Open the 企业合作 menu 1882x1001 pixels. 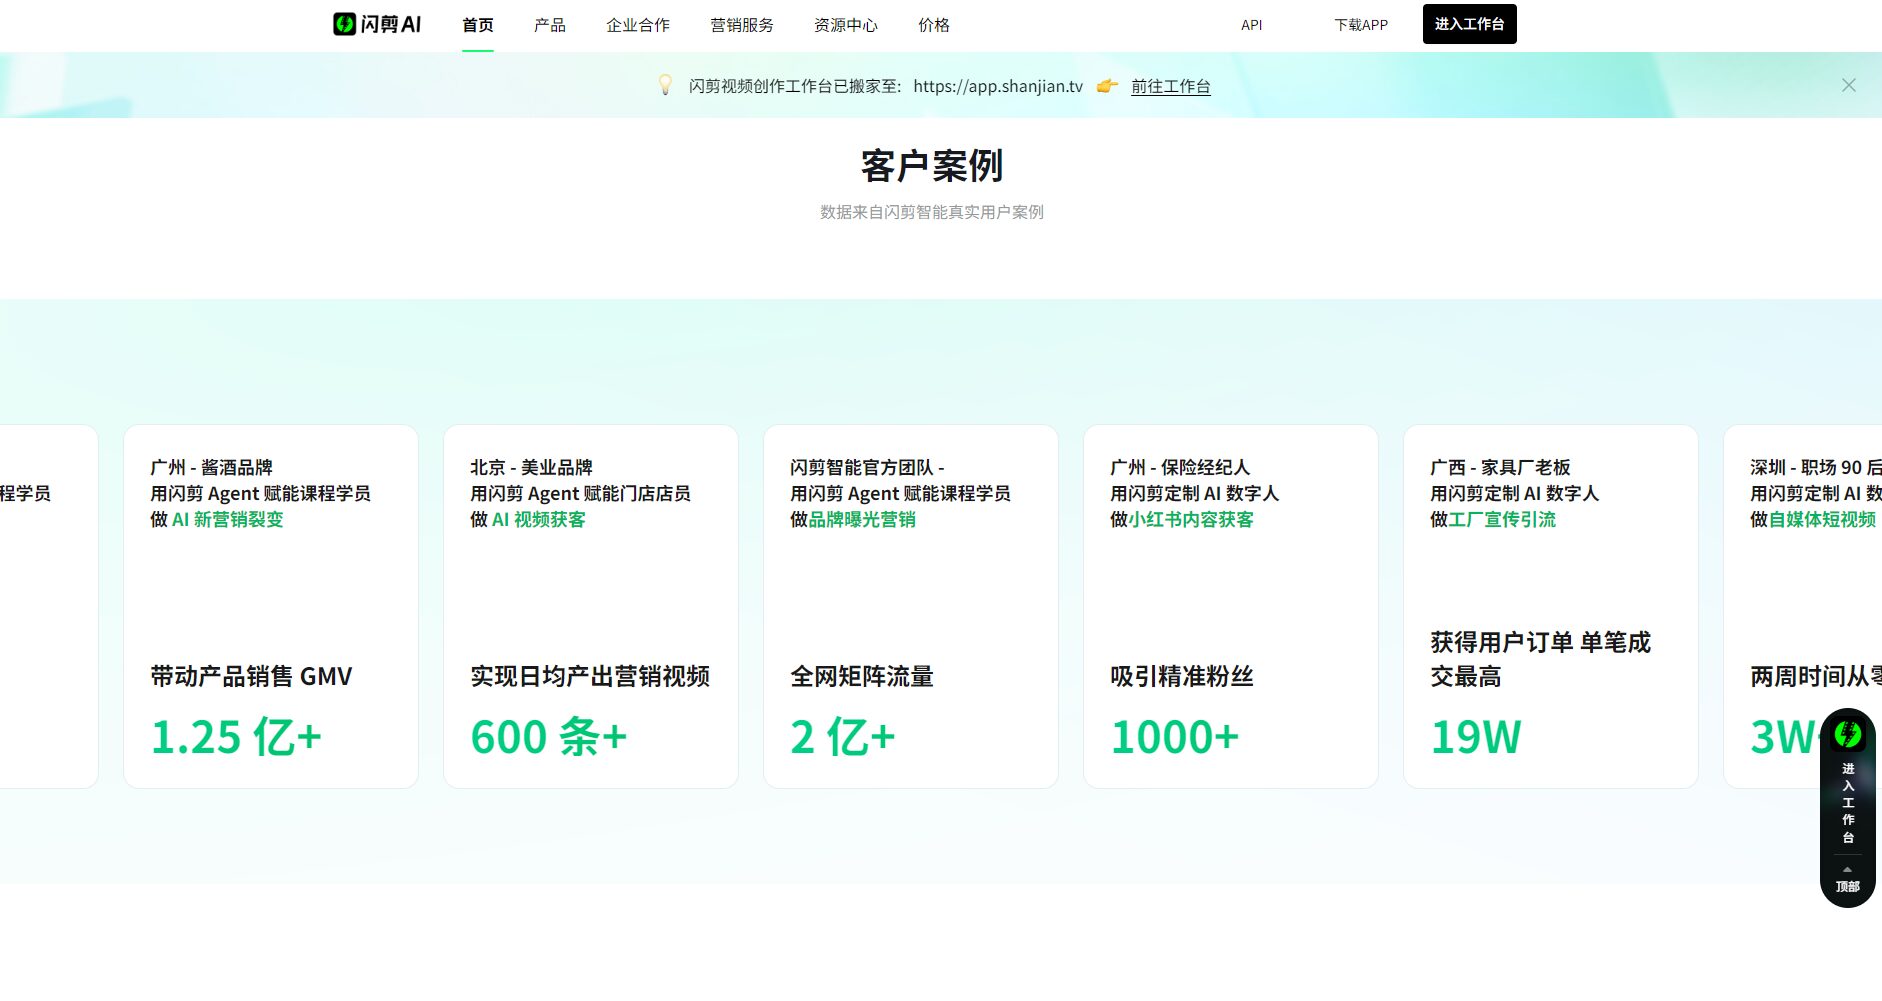tap(638, 25)
